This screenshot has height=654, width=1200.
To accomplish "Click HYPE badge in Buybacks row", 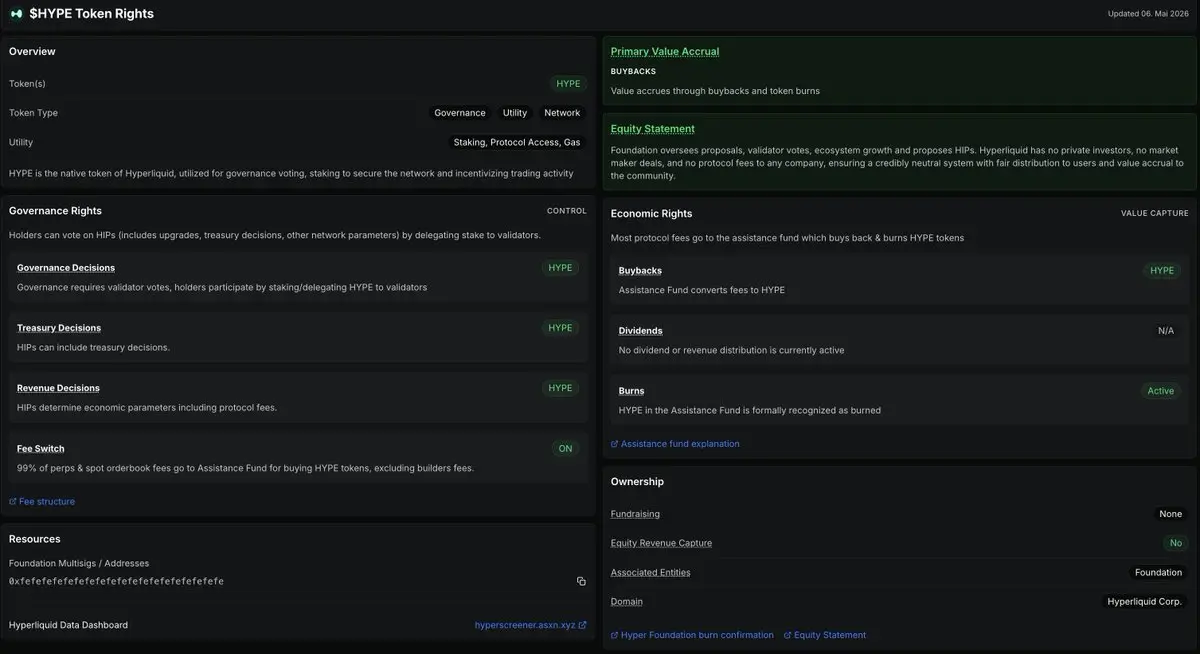I will [1162, 271].
